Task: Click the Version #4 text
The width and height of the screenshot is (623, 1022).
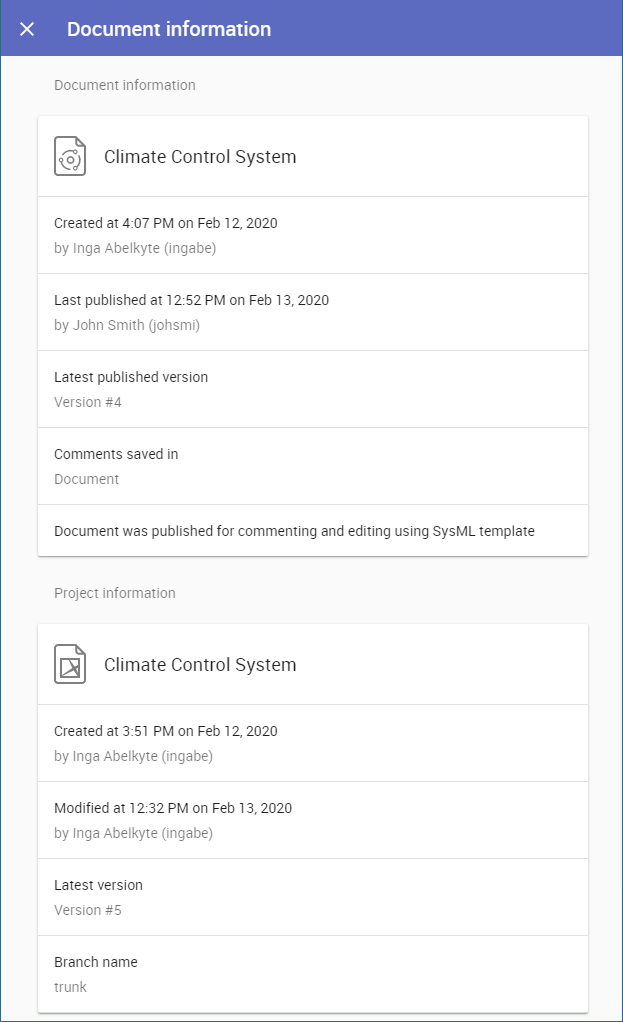Action: 88,402
